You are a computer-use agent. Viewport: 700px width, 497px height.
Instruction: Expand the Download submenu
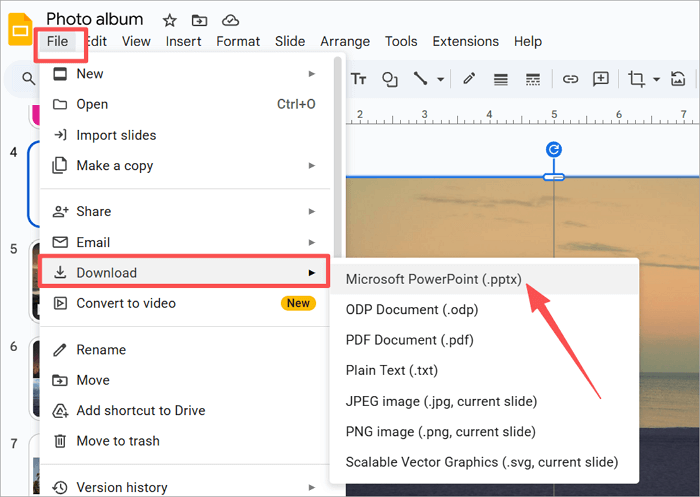(185, 272)
